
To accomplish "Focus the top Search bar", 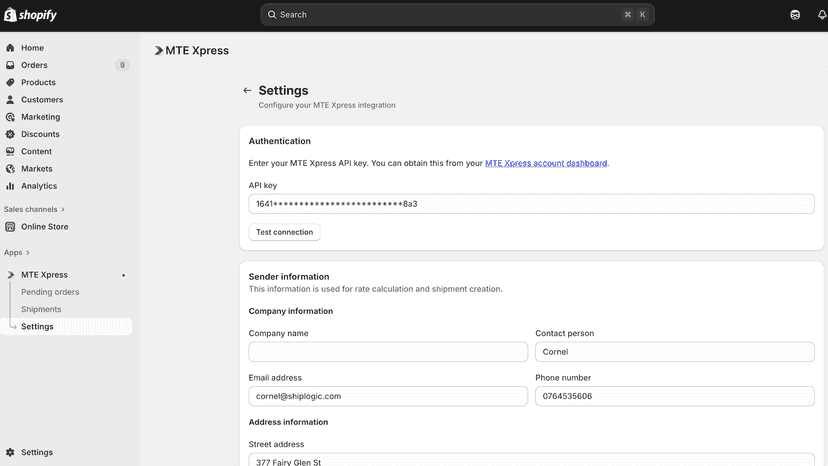I will pyautogui.click(x=457, y=15).
